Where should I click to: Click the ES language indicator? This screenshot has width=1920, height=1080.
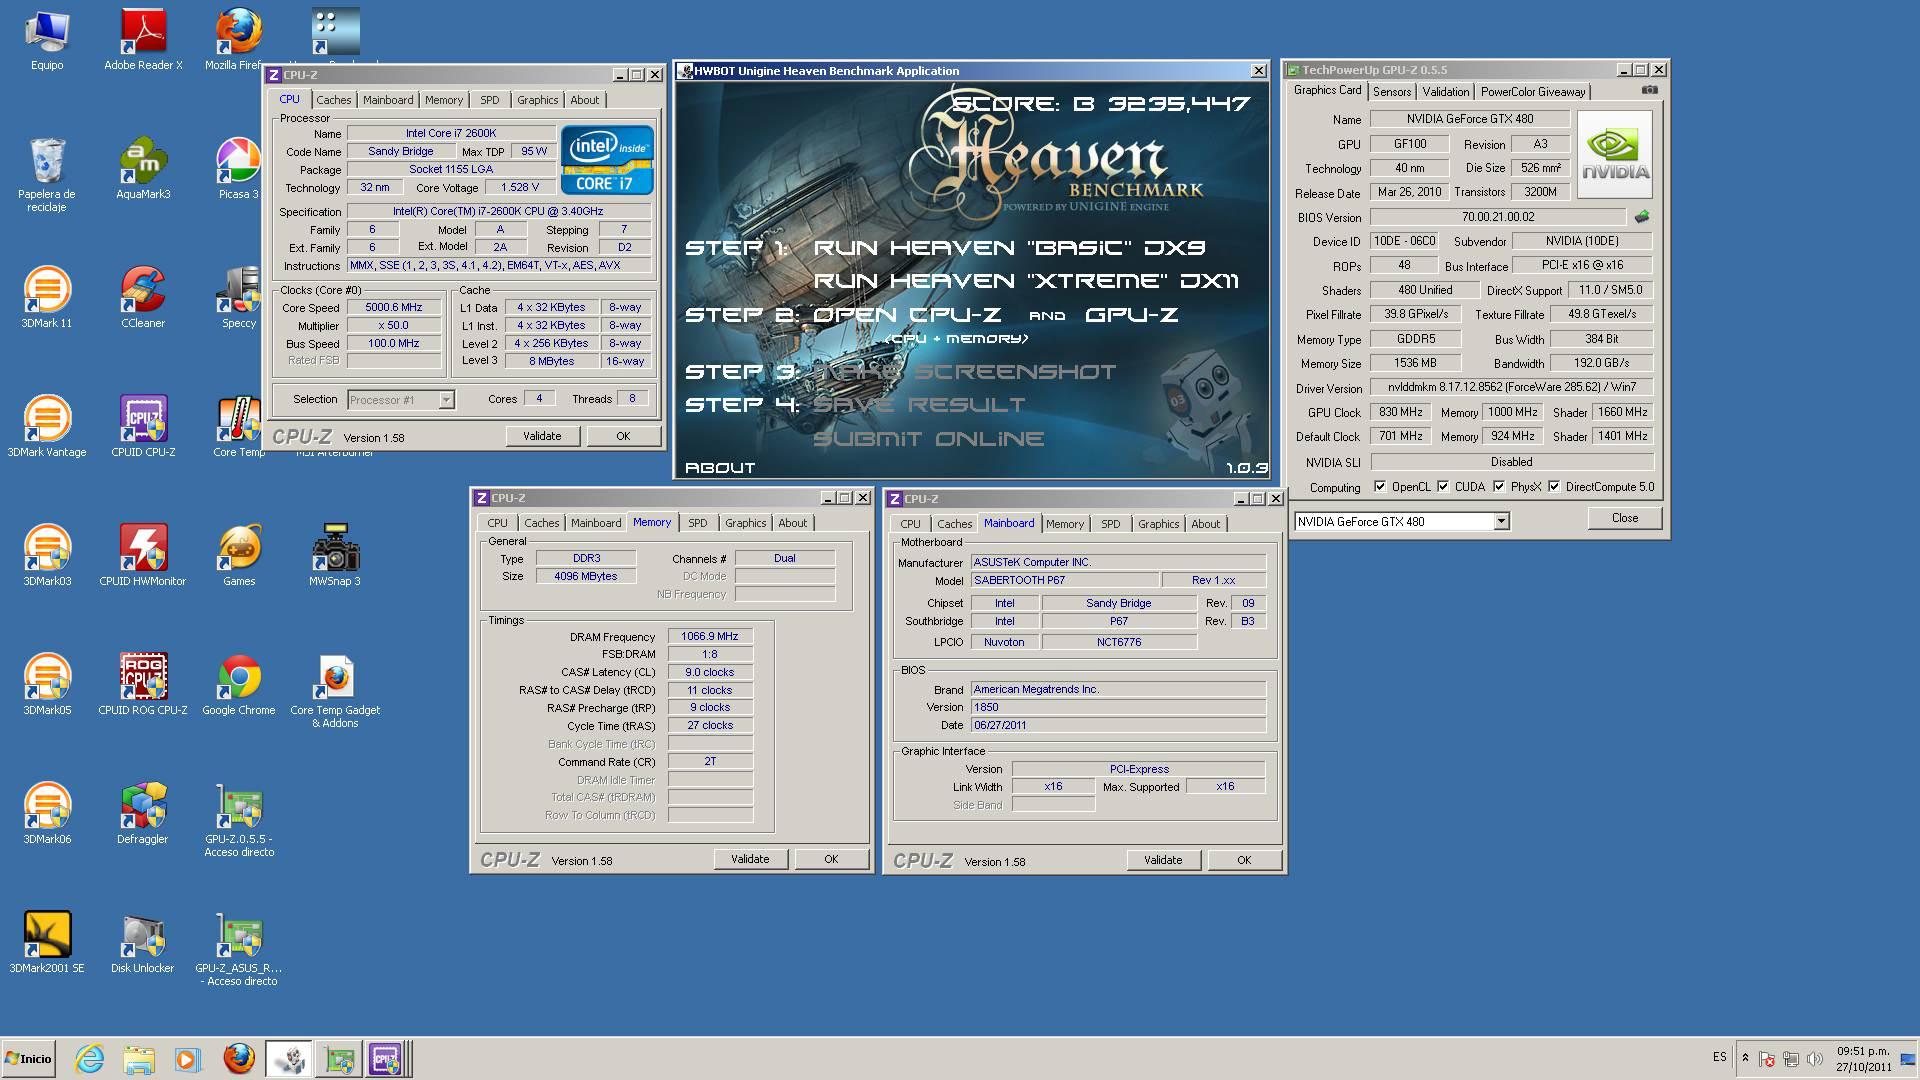[1719, 1057]
